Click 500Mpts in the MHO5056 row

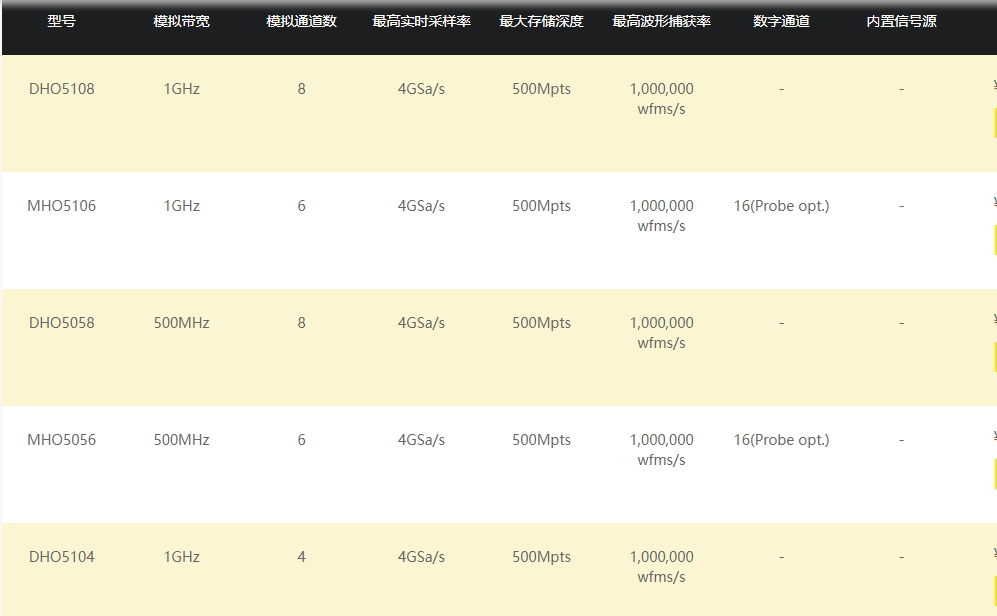coord(542,440)
